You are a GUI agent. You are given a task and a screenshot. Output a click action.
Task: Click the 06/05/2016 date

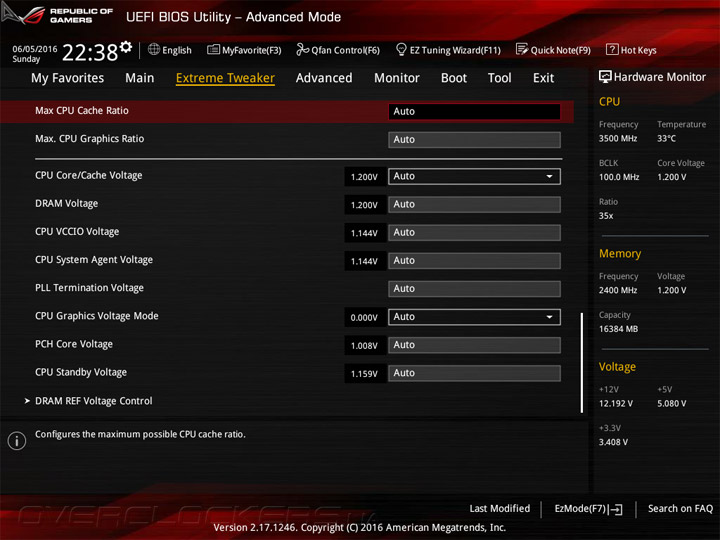click(34, 49)
